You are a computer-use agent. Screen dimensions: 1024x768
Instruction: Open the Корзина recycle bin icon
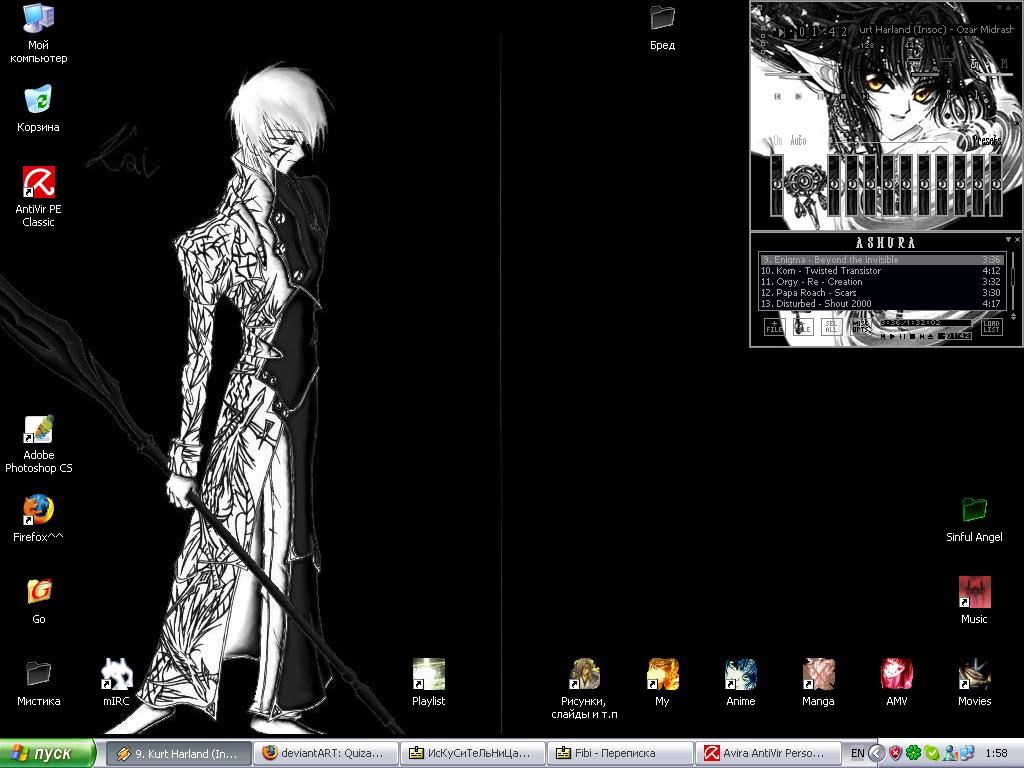tap(38, 108)
